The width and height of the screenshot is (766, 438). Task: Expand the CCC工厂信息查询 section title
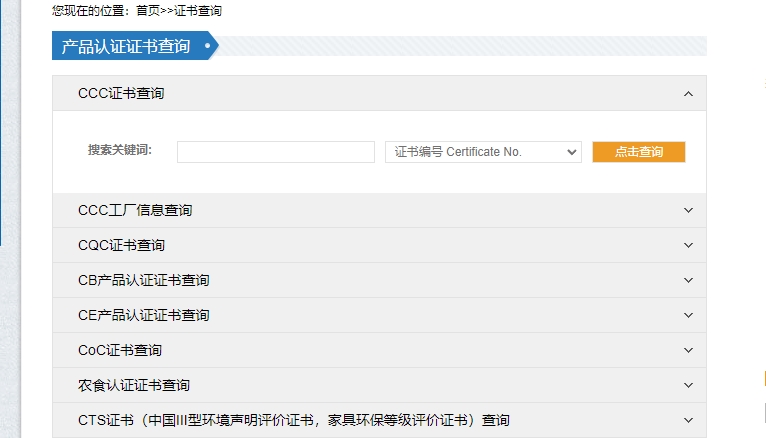coord(135,211)
